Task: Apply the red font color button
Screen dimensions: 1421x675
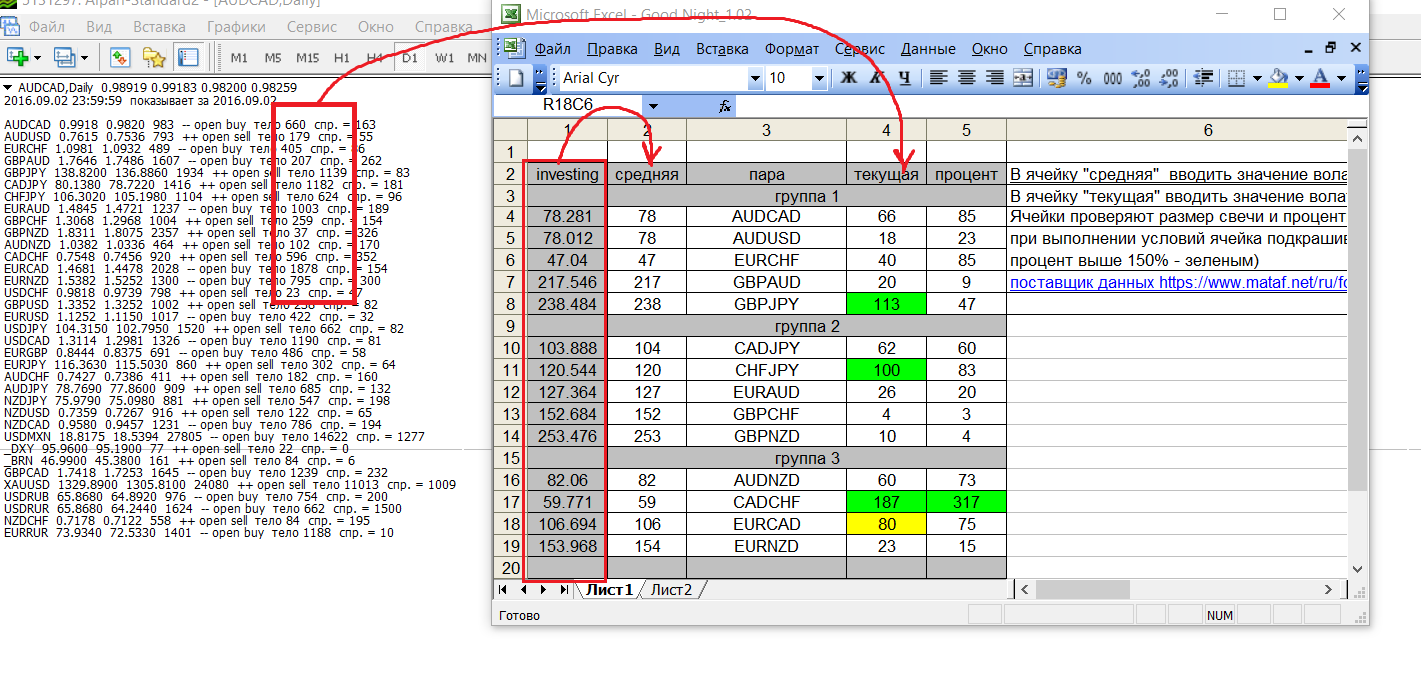Action: 1320,78
